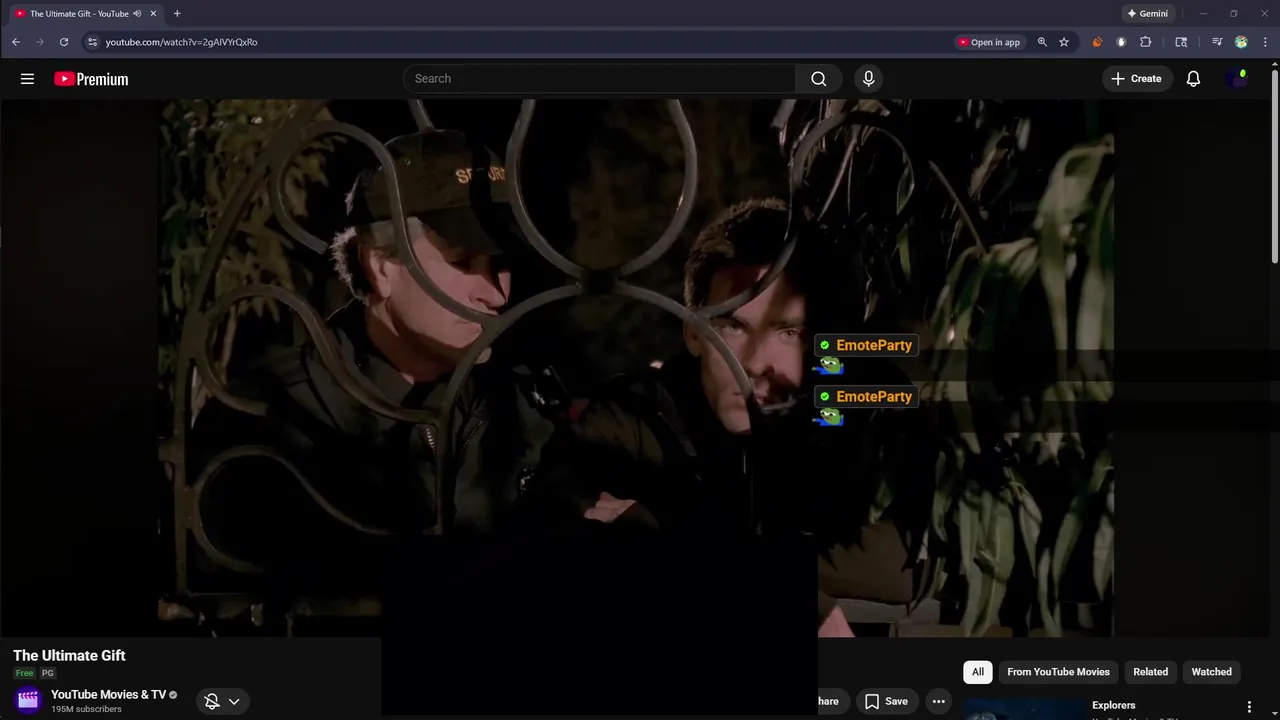This screenshot has width=1280, height=720.
Task: Click Open in app chip
Action: 988,42
